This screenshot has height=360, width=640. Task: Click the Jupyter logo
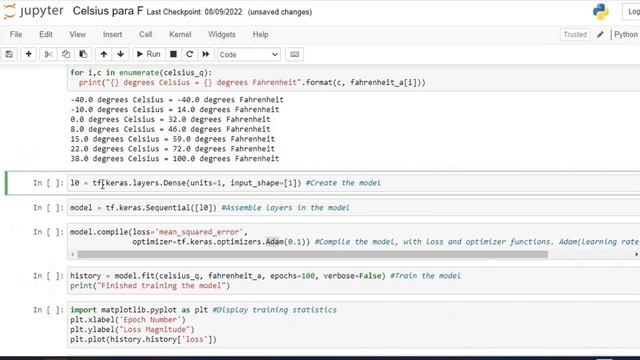33,11
